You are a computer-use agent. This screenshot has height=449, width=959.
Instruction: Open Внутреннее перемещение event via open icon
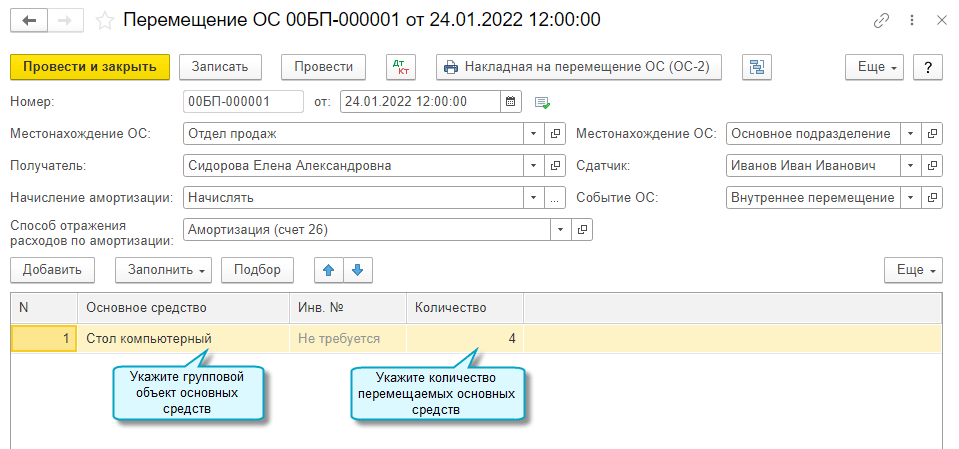click(x=932, y=198)
